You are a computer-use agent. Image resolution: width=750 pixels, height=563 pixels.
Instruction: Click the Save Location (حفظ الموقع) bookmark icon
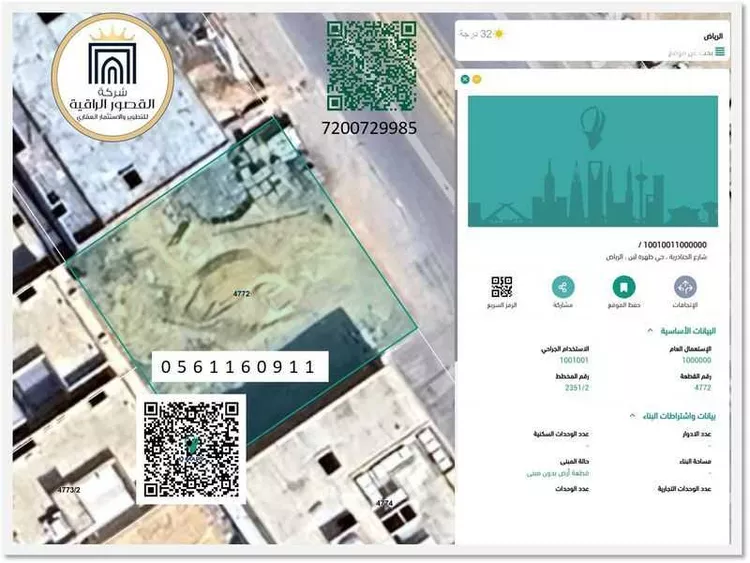624,287
